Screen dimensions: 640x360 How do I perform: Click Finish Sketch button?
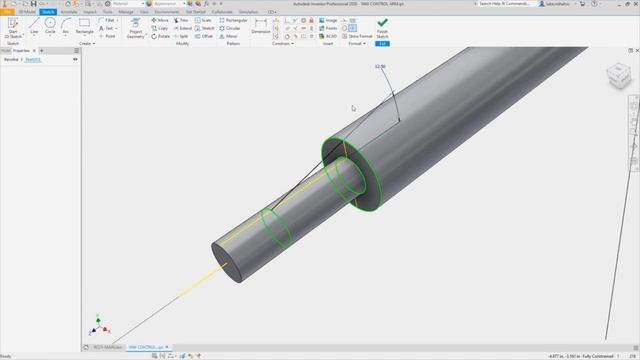pyautogui.click(x=382, y=28)
